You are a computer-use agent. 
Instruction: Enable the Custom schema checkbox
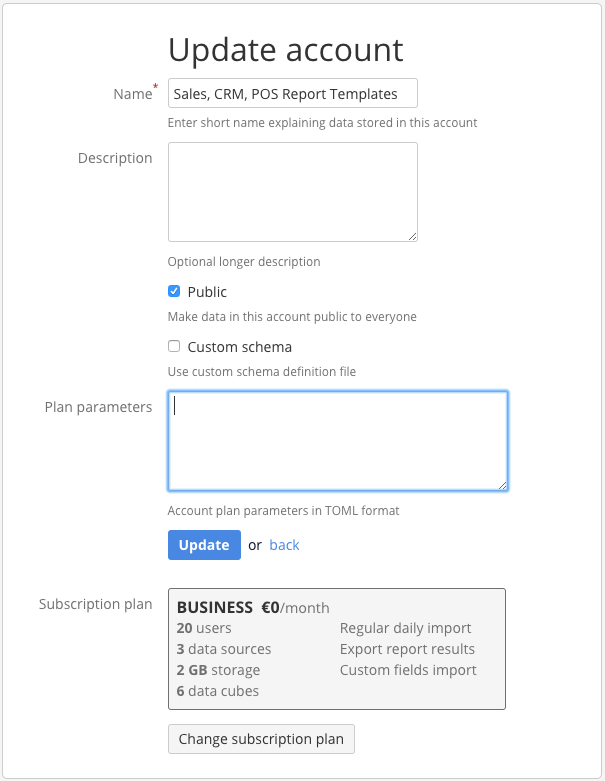pyautogui.click(x=174, y=347)
